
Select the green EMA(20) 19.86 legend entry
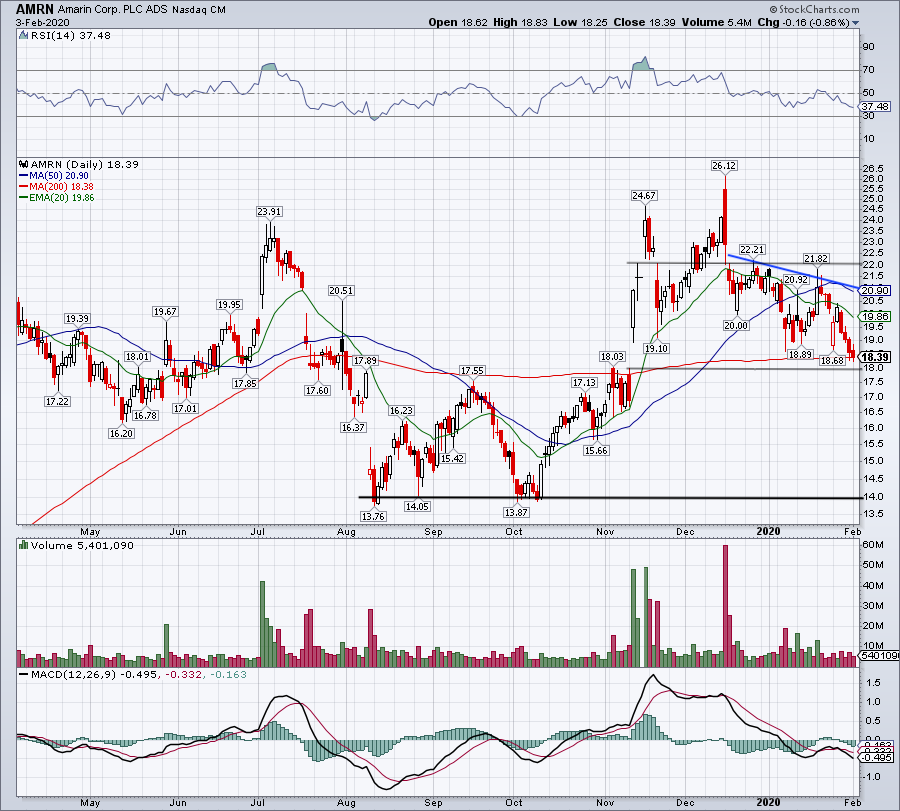[56, 197]
